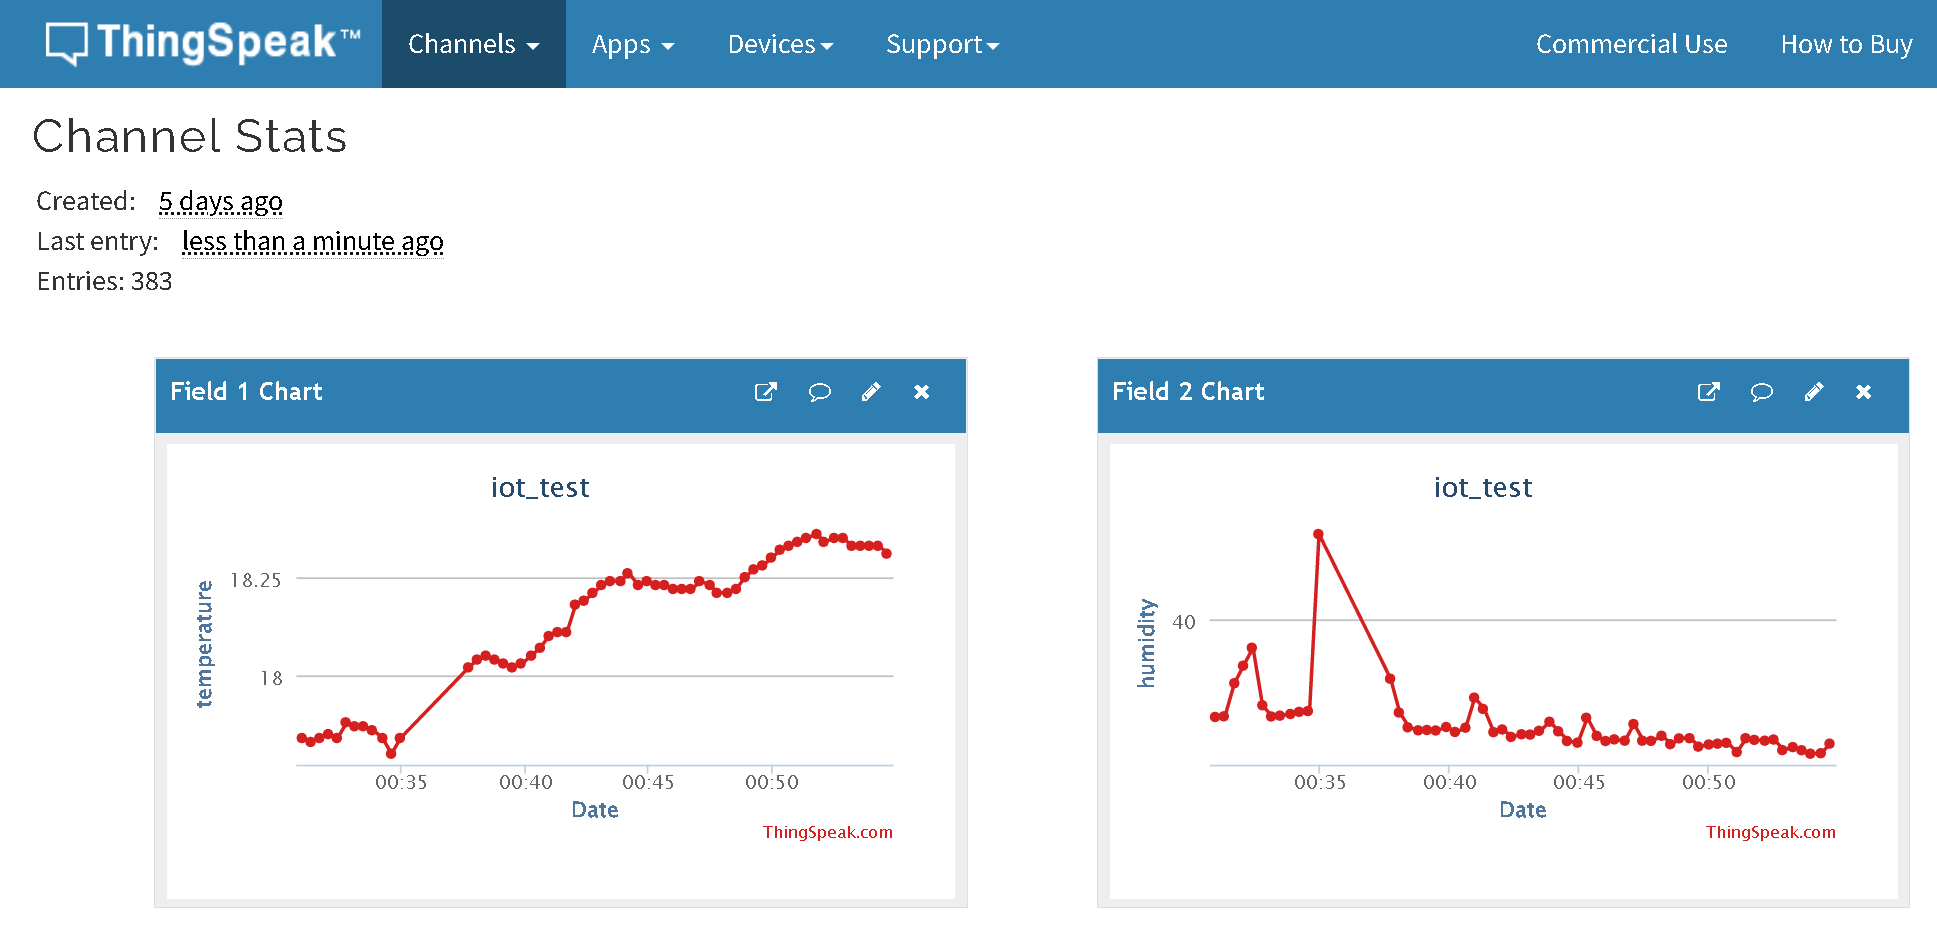The image size is (1937, 932).
Task: Open the Support dropdown menu
Action: (x=942, y=44)
